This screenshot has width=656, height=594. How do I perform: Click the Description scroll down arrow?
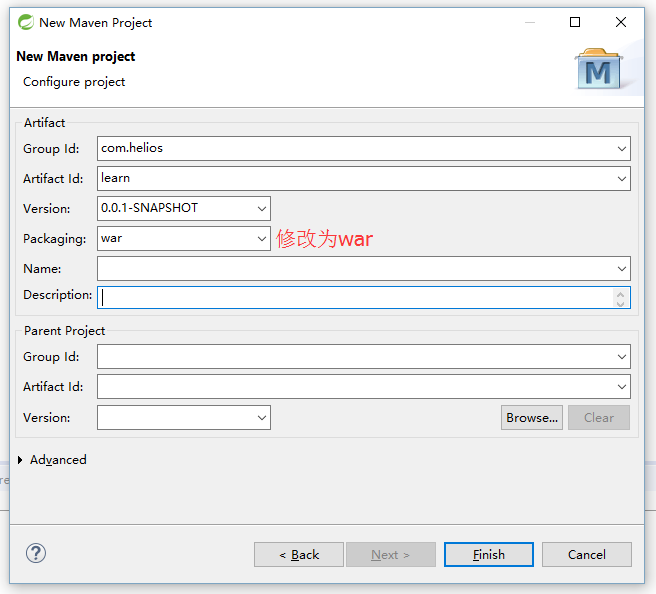(620, 304)
